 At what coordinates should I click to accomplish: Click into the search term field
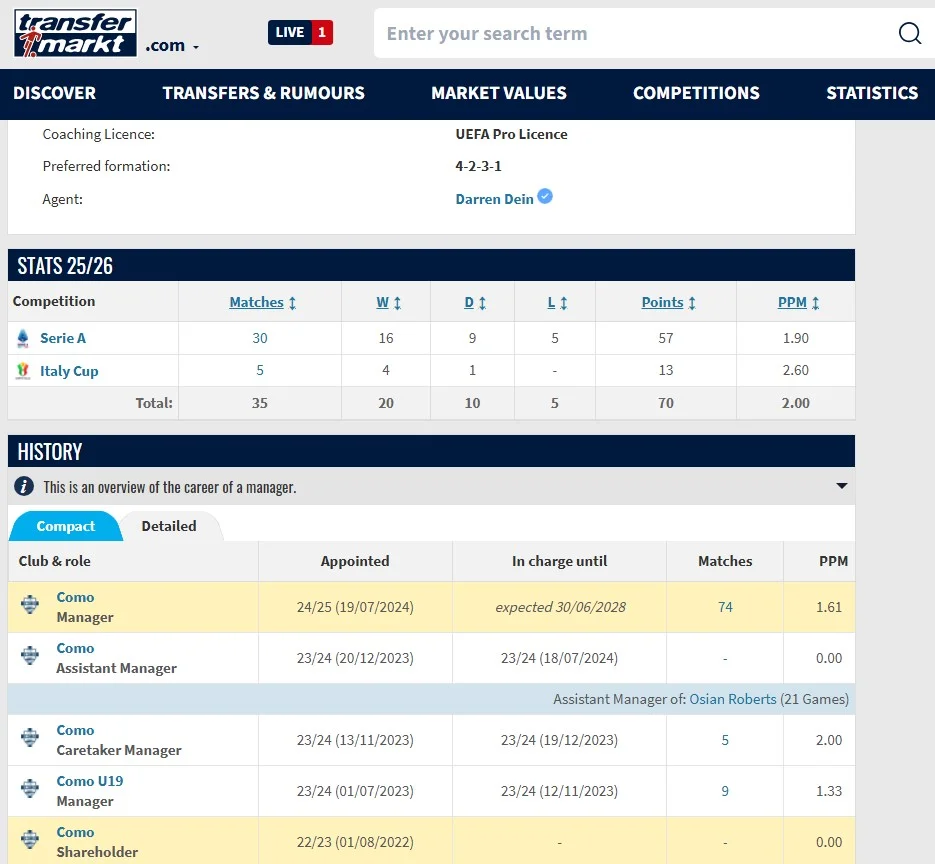pyautogui.click(x=630, y=34)
